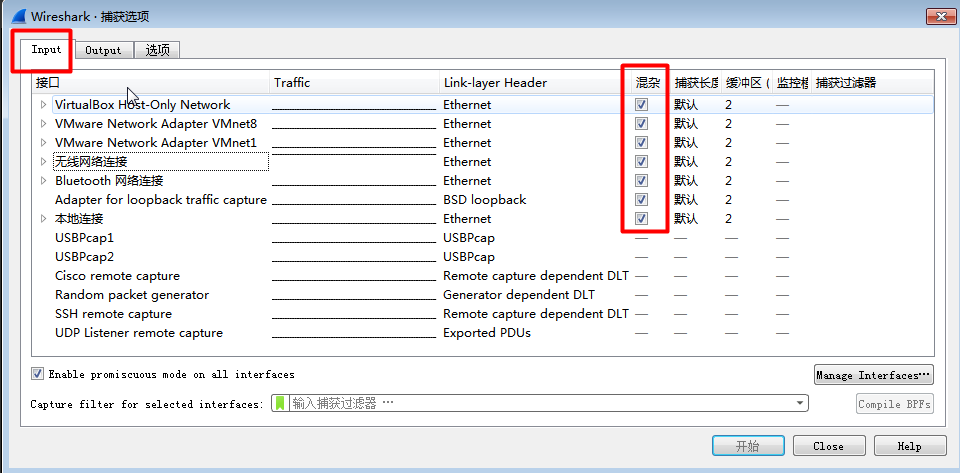Toggle promiscuous checkbox for VMware Adapter VMnet1
Image resolution: width=960 pixels, height=473 pixels.
(641, 143)
